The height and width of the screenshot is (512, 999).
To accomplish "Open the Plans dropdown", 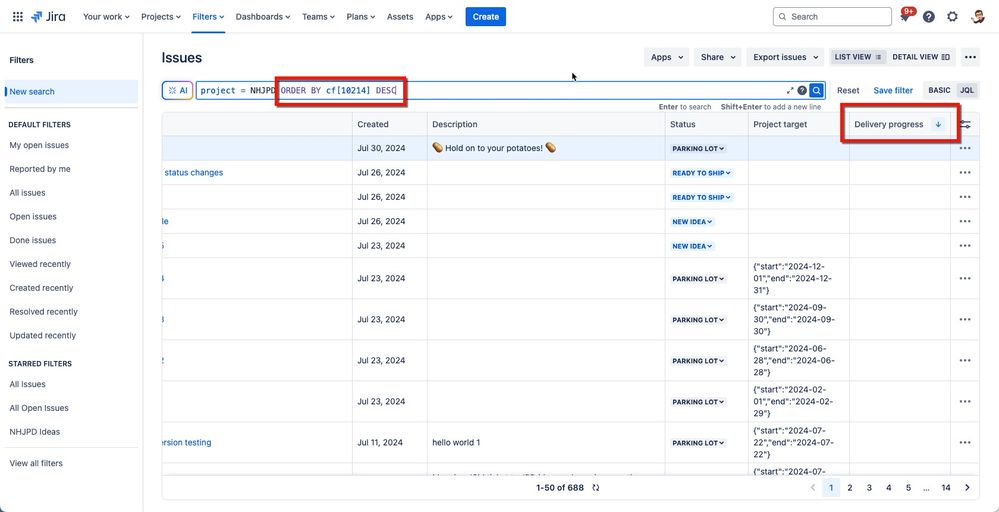I will [x=361, y=17].
